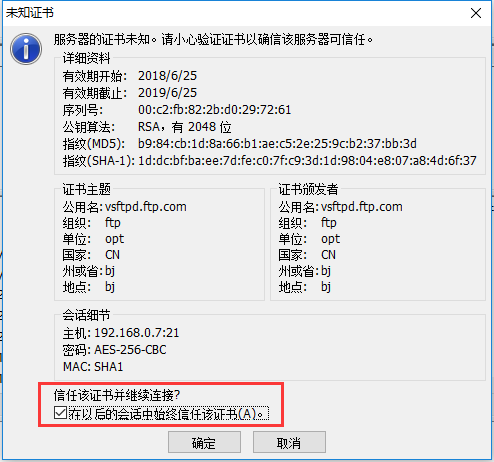Select validity start date 2018/6/25
The image size is (494, 462).
(x=167, y=76)
